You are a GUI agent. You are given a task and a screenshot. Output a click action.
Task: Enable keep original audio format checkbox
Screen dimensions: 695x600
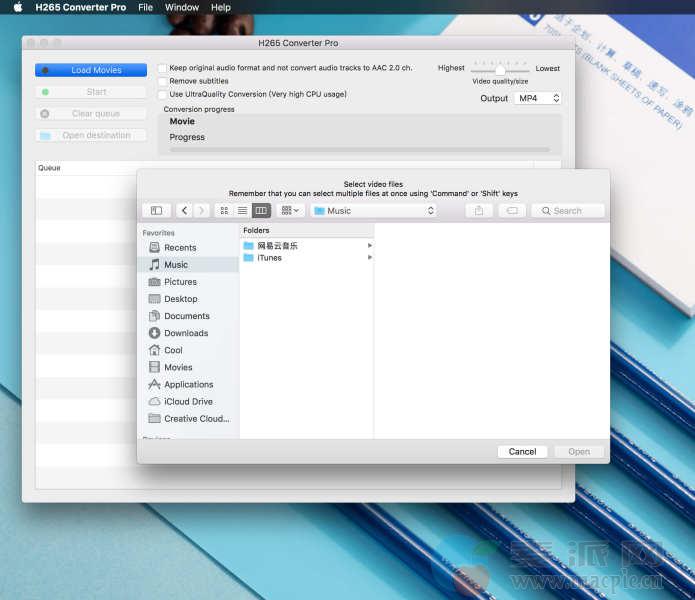click(162, 68)
